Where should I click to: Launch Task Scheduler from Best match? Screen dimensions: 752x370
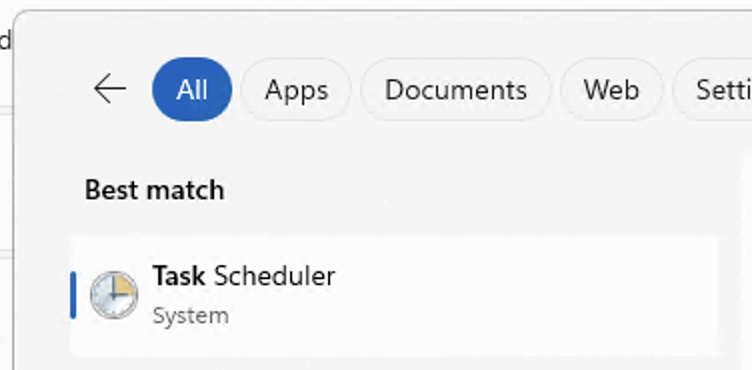394,295
